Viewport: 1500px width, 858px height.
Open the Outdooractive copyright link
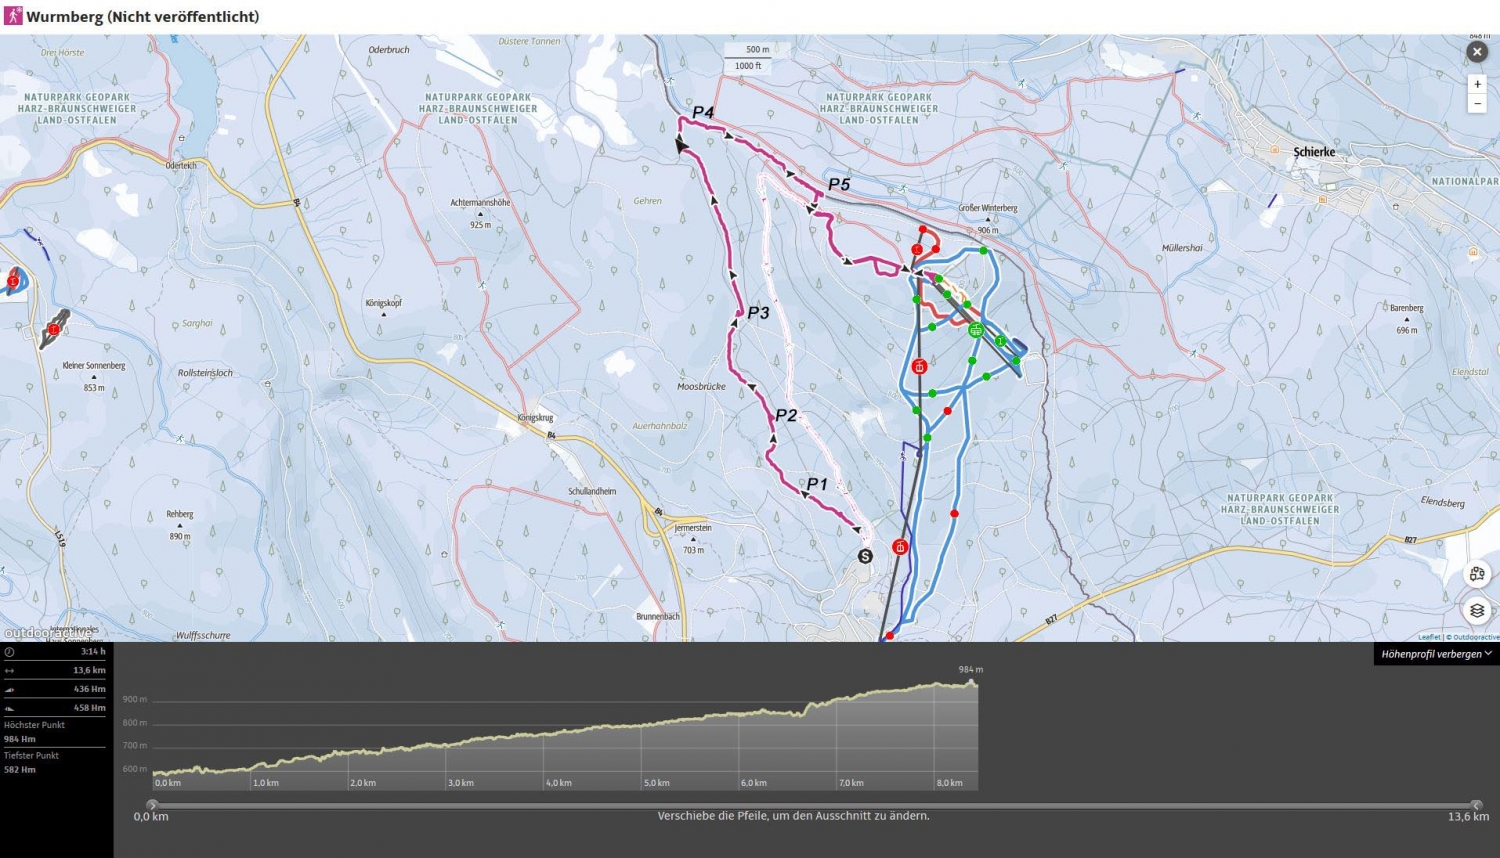click(1475, 637)
